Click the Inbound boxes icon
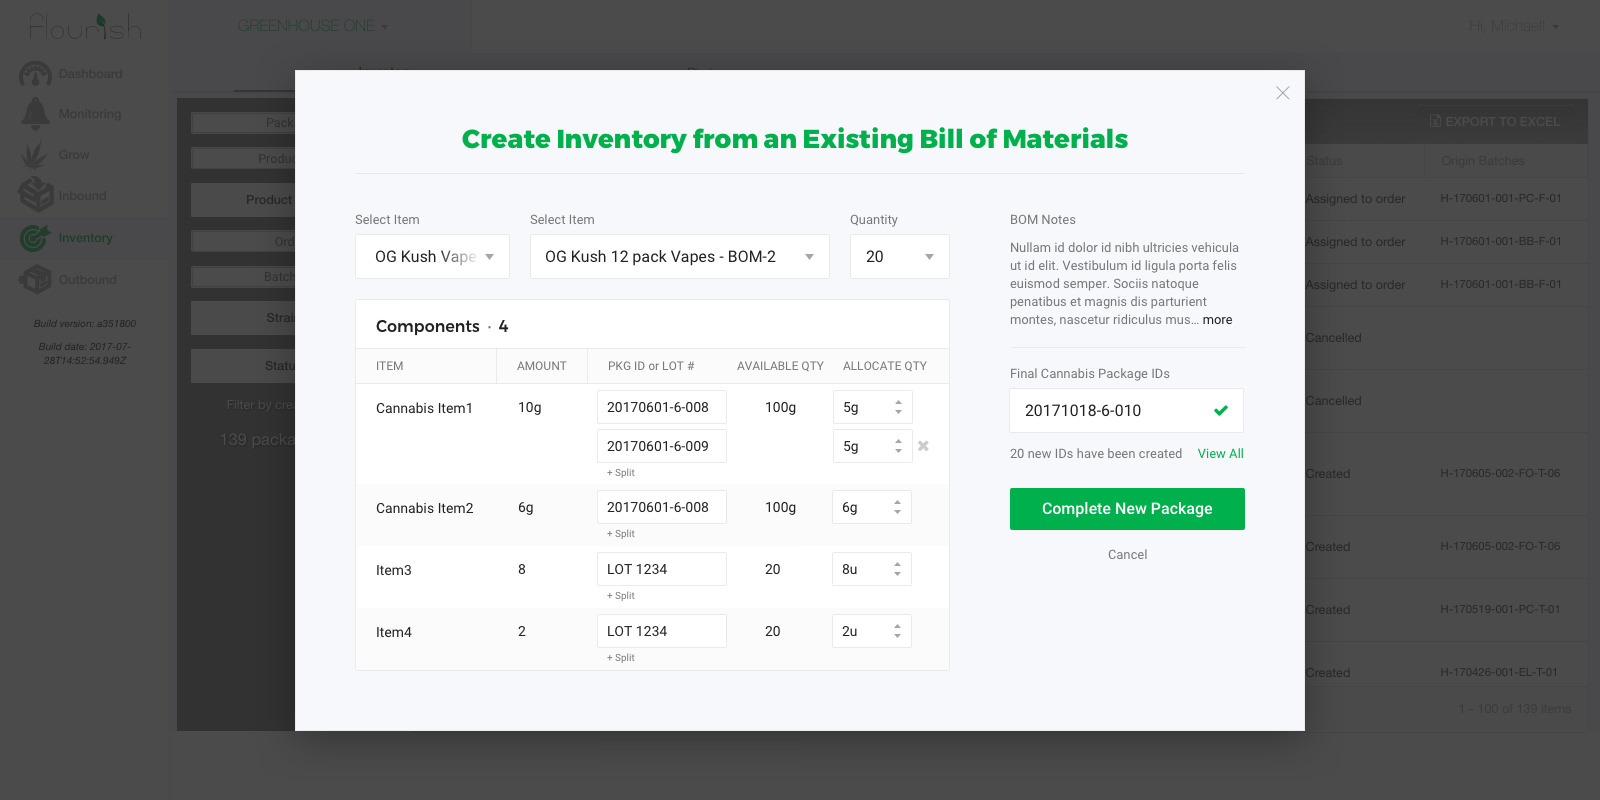1600x800 pixels. 36,195
